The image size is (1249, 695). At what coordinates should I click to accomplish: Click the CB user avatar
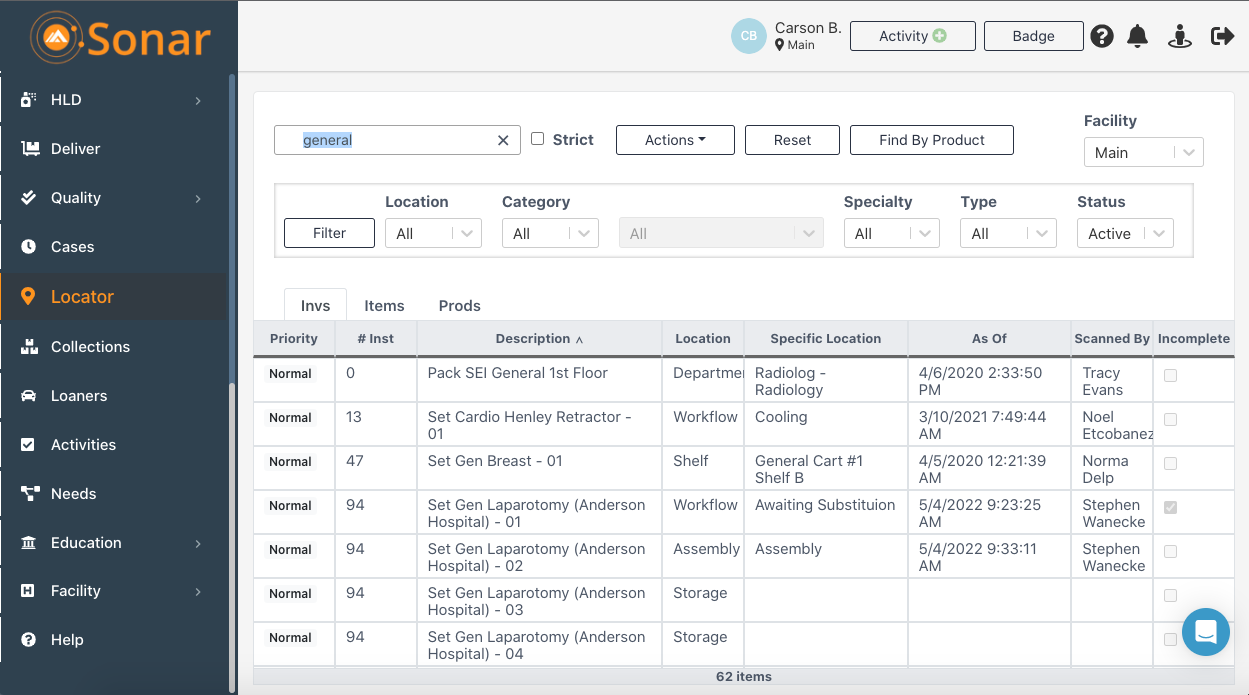coord(749,36)
